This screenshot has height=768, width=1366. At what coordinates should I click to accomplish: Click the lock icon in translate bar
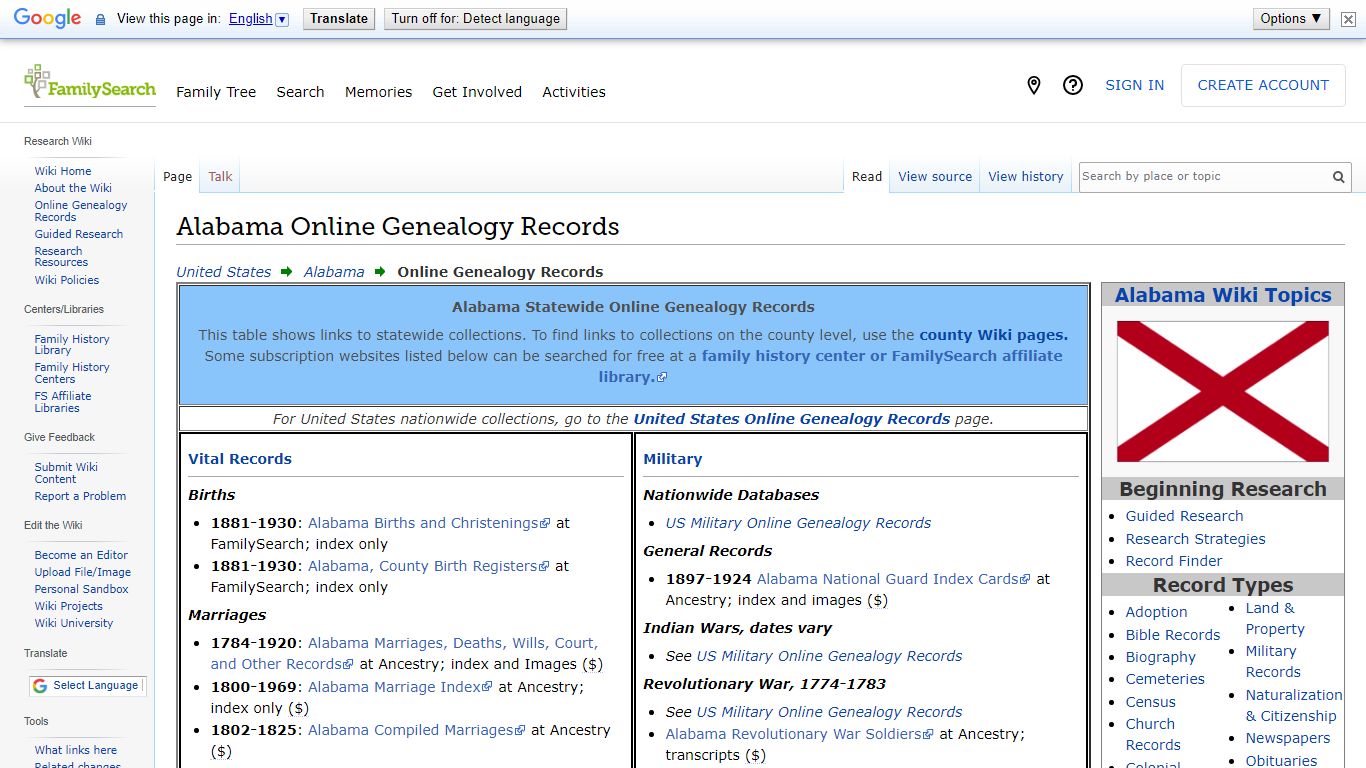pyautogui.click(x=100, y=19)
